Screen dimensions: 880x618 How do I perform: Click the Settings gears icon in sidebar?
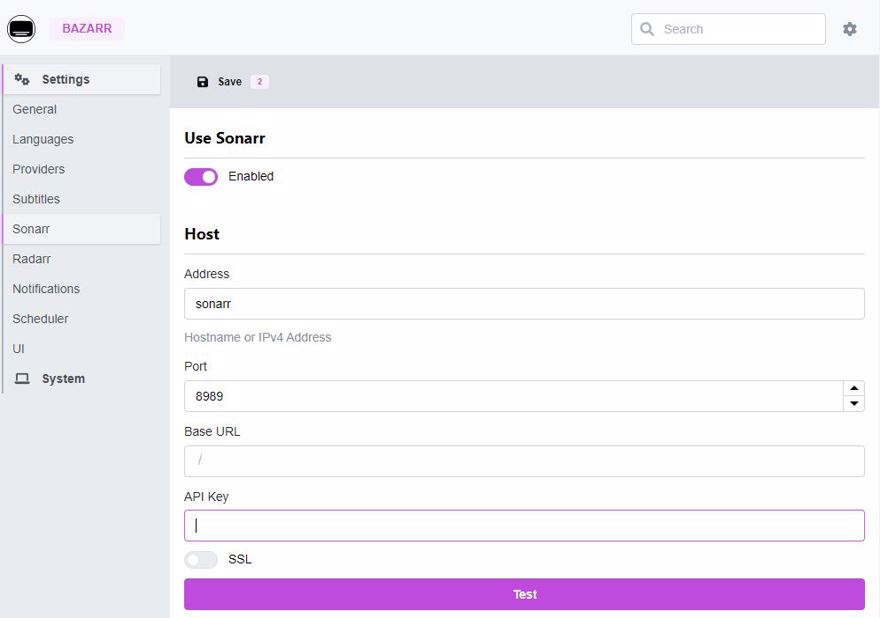(22, 79)
